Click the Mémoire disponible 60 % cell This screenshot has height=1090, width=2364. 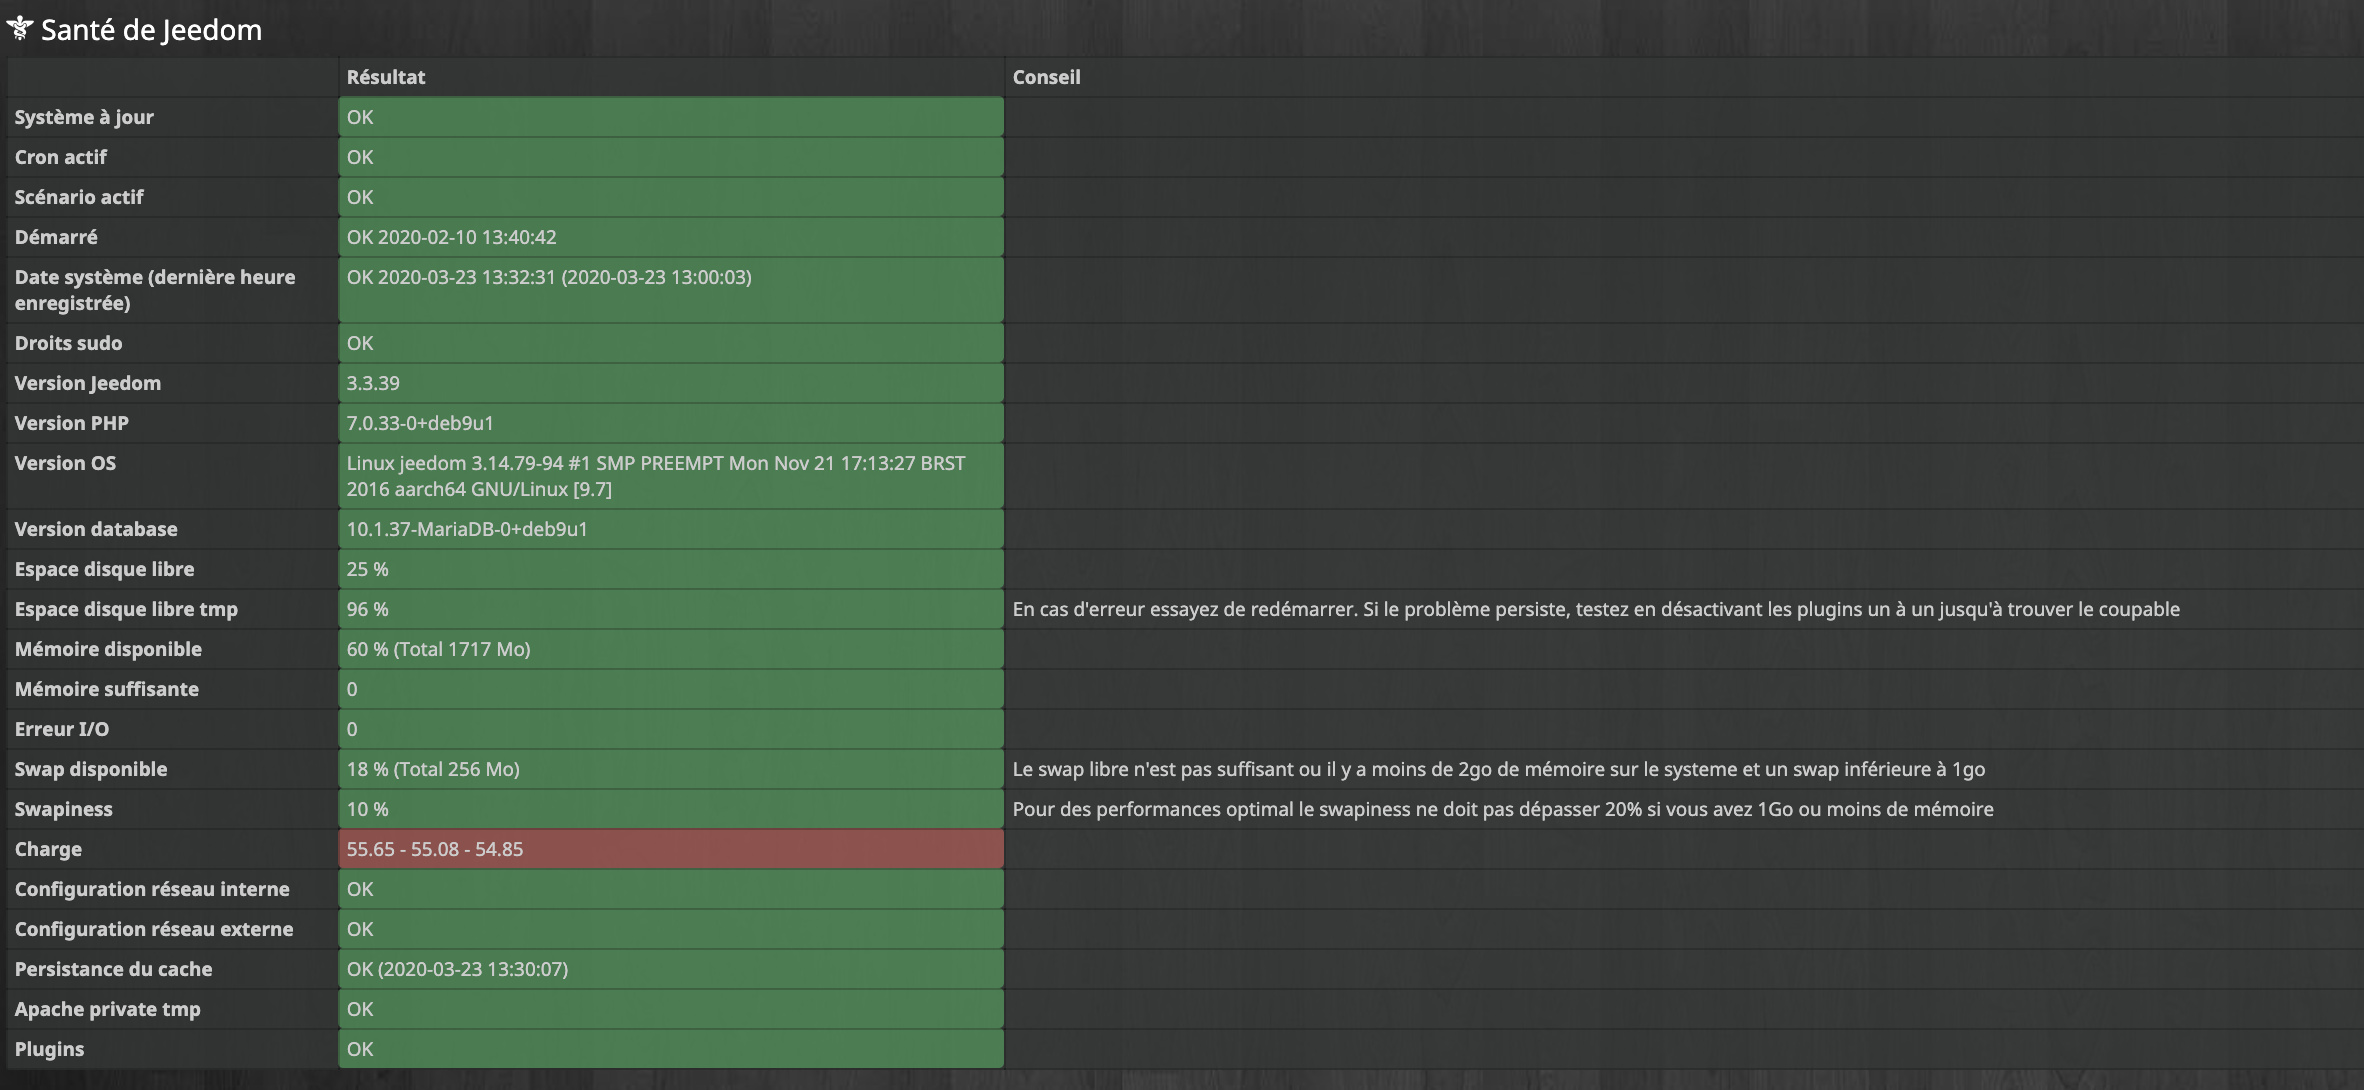click(670, 649)
